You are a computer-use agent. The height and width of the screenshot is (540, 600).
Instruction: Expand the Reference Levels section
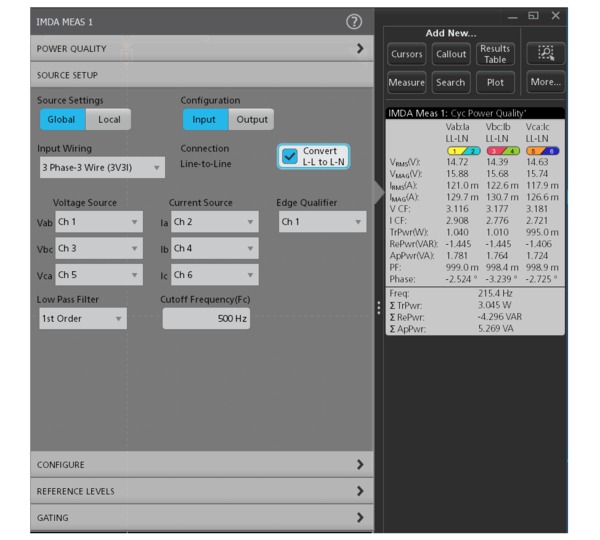point(202,491)
